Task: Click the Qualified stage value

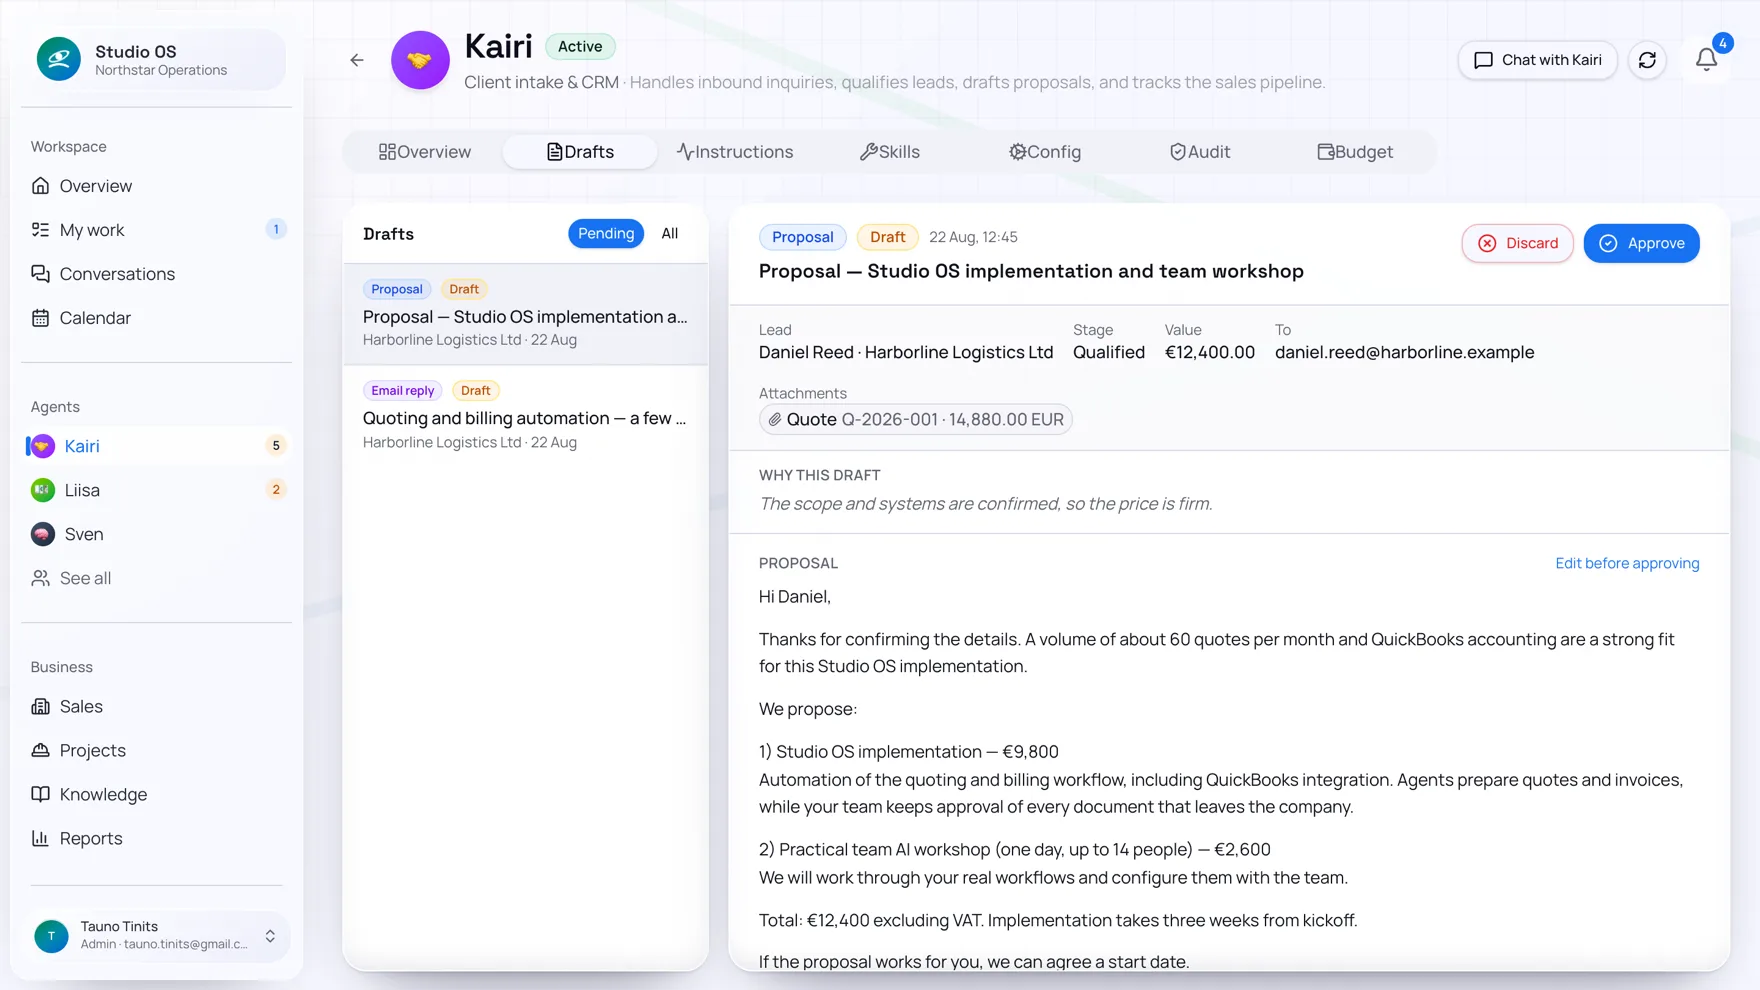Action: pos(1109,352)
